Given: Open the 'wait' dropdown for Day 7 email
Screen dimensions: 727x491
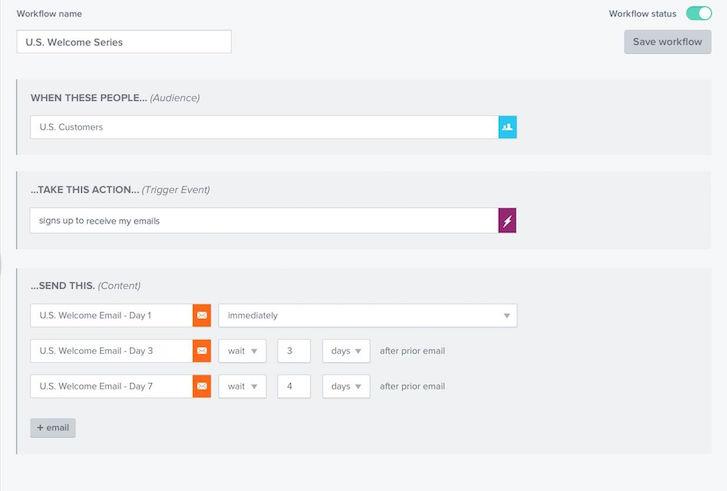Looking at the screenshot, I should pyautogui.click(x=242, y=386).
